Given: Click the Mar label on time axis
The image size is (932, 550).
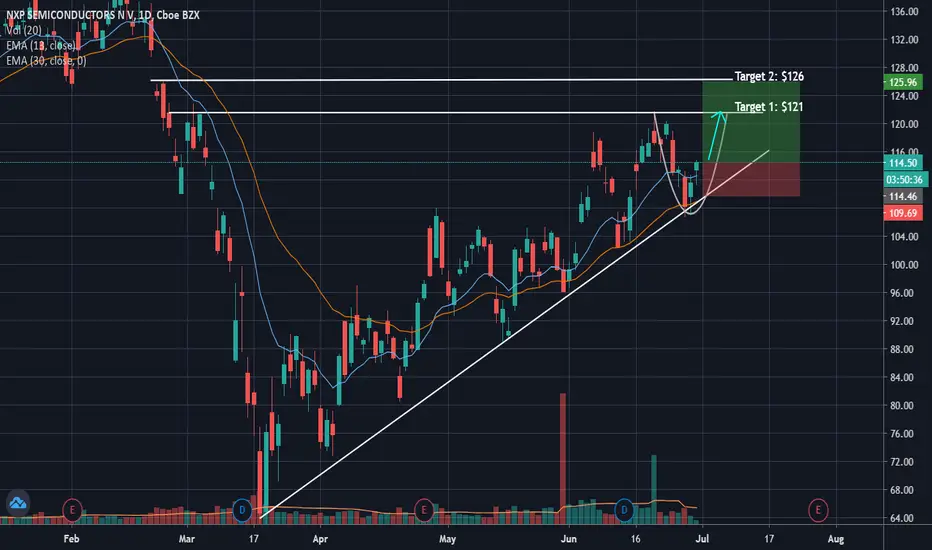Looking at the screenshot, I should 187,539.
